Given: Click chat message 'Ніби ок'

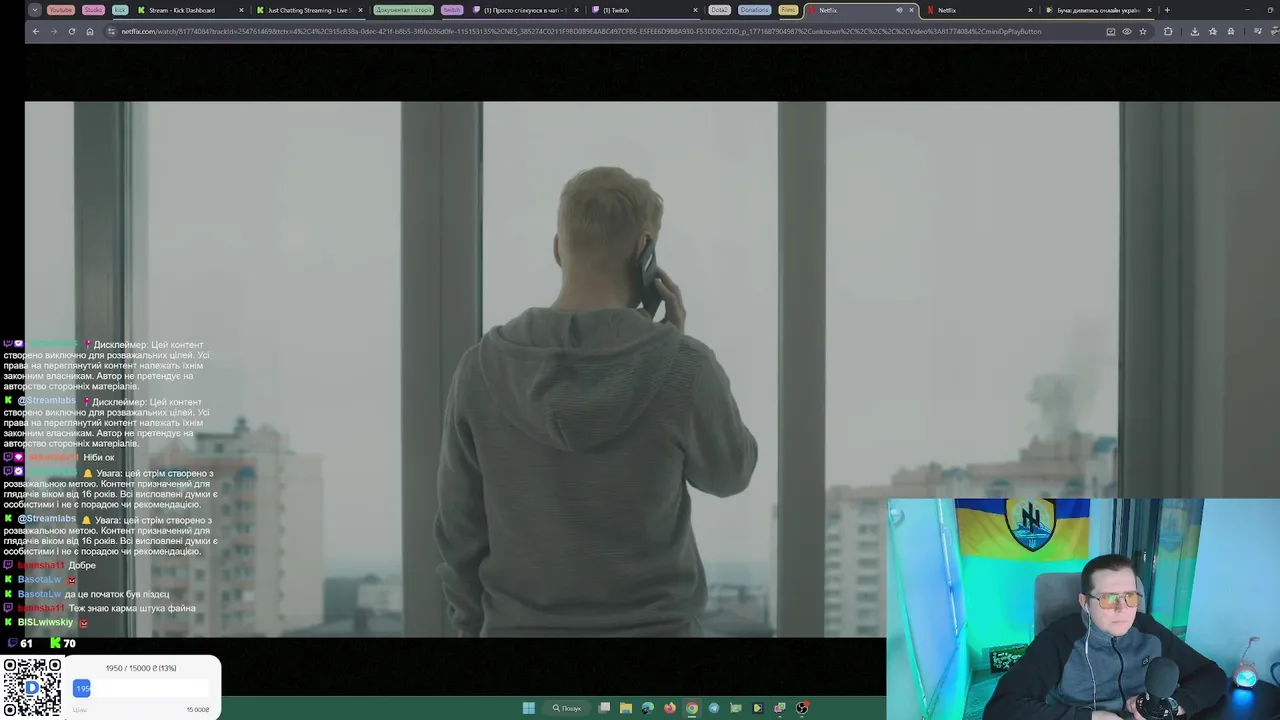Looking at the screenshot, I should pos(99,458).
